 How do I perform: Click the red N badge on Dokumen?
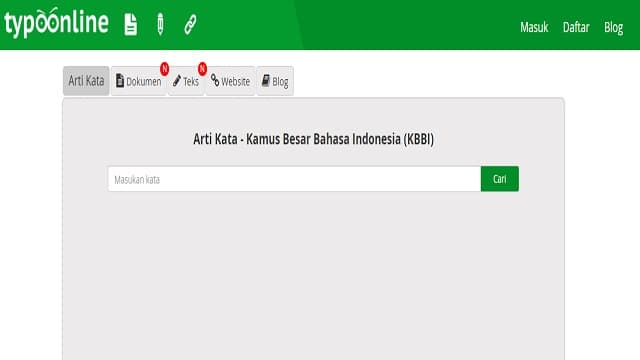164,69
